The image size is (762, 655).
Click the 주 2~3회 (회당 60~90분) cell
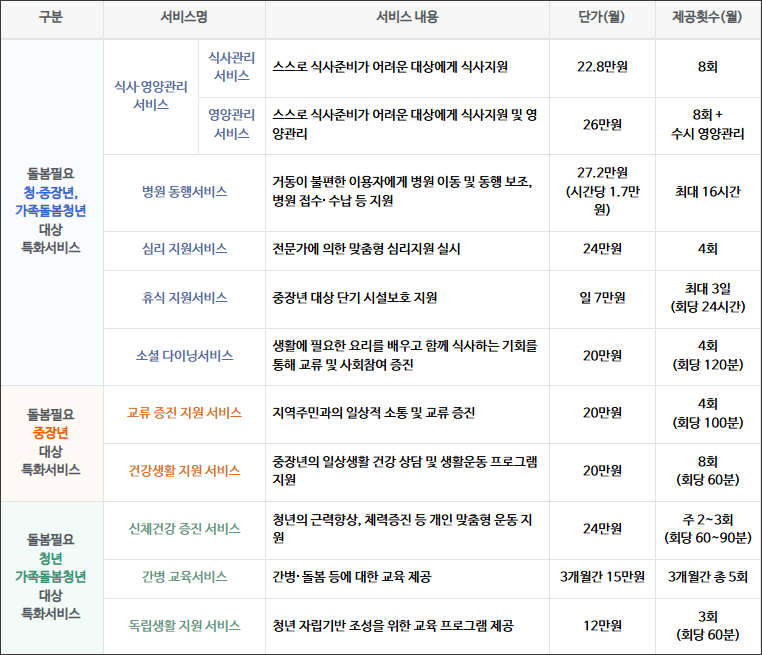pyautogui.click(x=708, y=529)
